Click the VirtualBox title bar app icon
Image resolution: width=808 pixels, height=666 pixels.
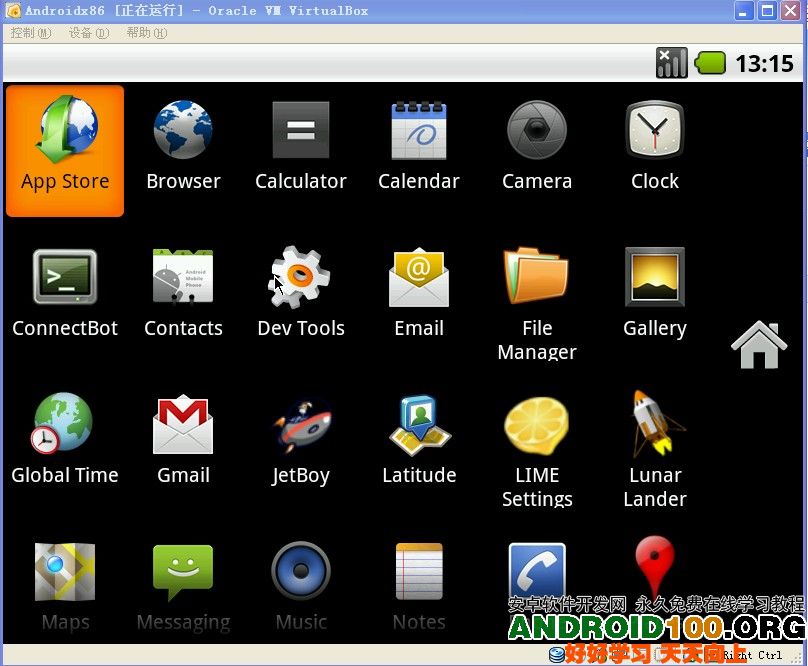tap(13, 10)
